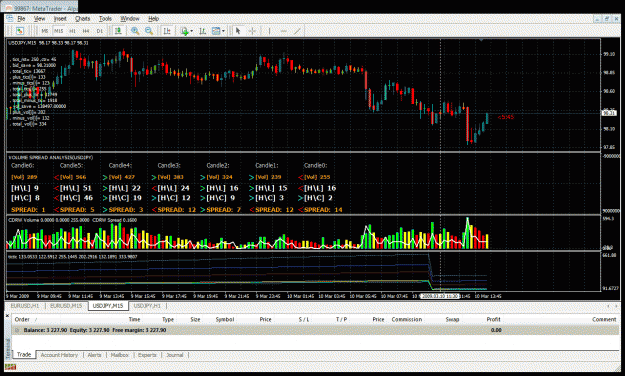Click the current price label on scale
The image size is (625, 376).
click(609, 113)
